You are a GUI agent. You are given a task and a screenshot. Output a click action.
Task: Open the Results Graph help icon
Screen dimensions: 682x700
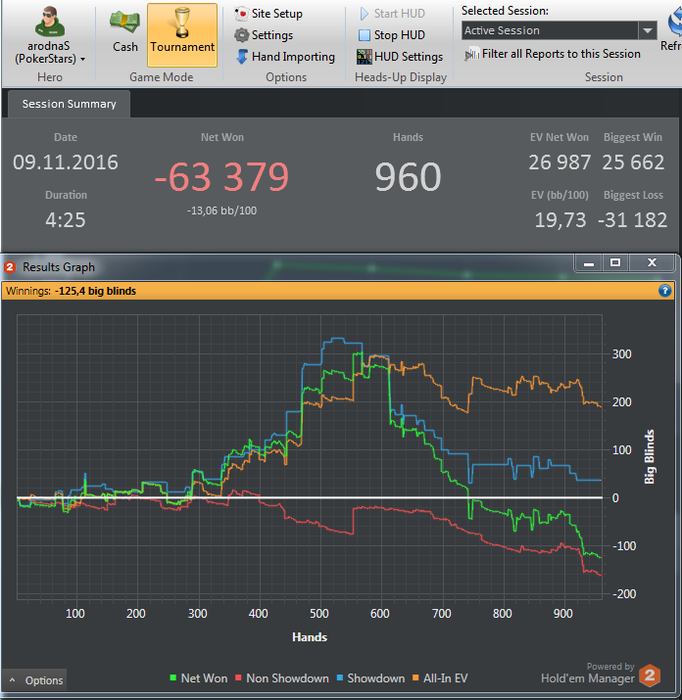(665, 291)
